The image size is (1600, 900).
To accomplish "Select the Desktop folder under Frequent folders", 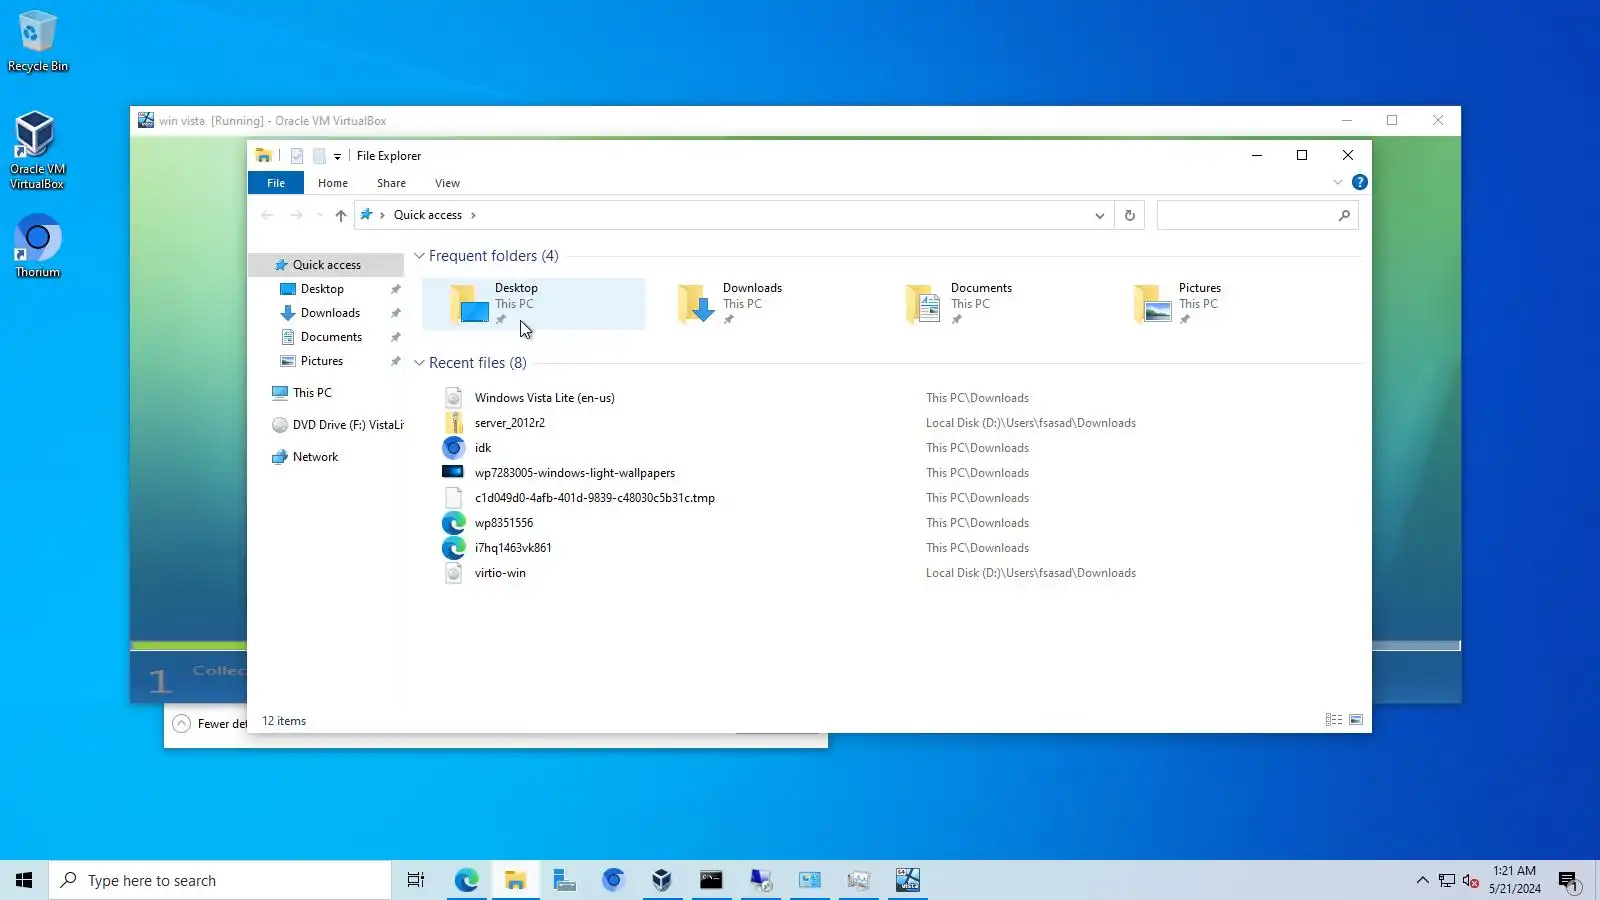I will pos(534,304).
